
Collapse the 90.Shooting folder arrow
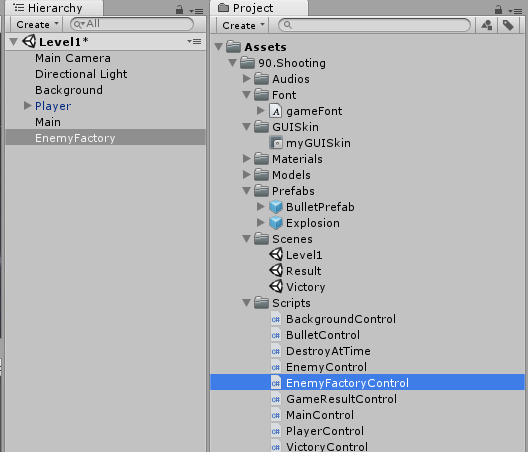(232, 63)
